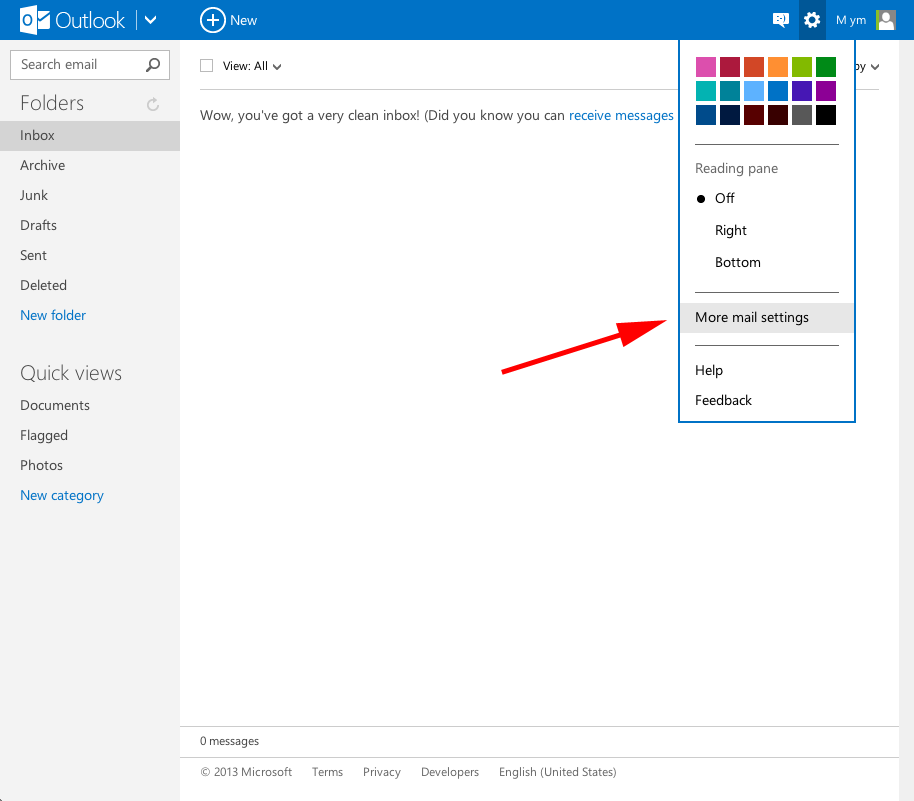Create a New folder
Image resolution: width=914 pixels, height=801 pixels.
coord(53,315)
